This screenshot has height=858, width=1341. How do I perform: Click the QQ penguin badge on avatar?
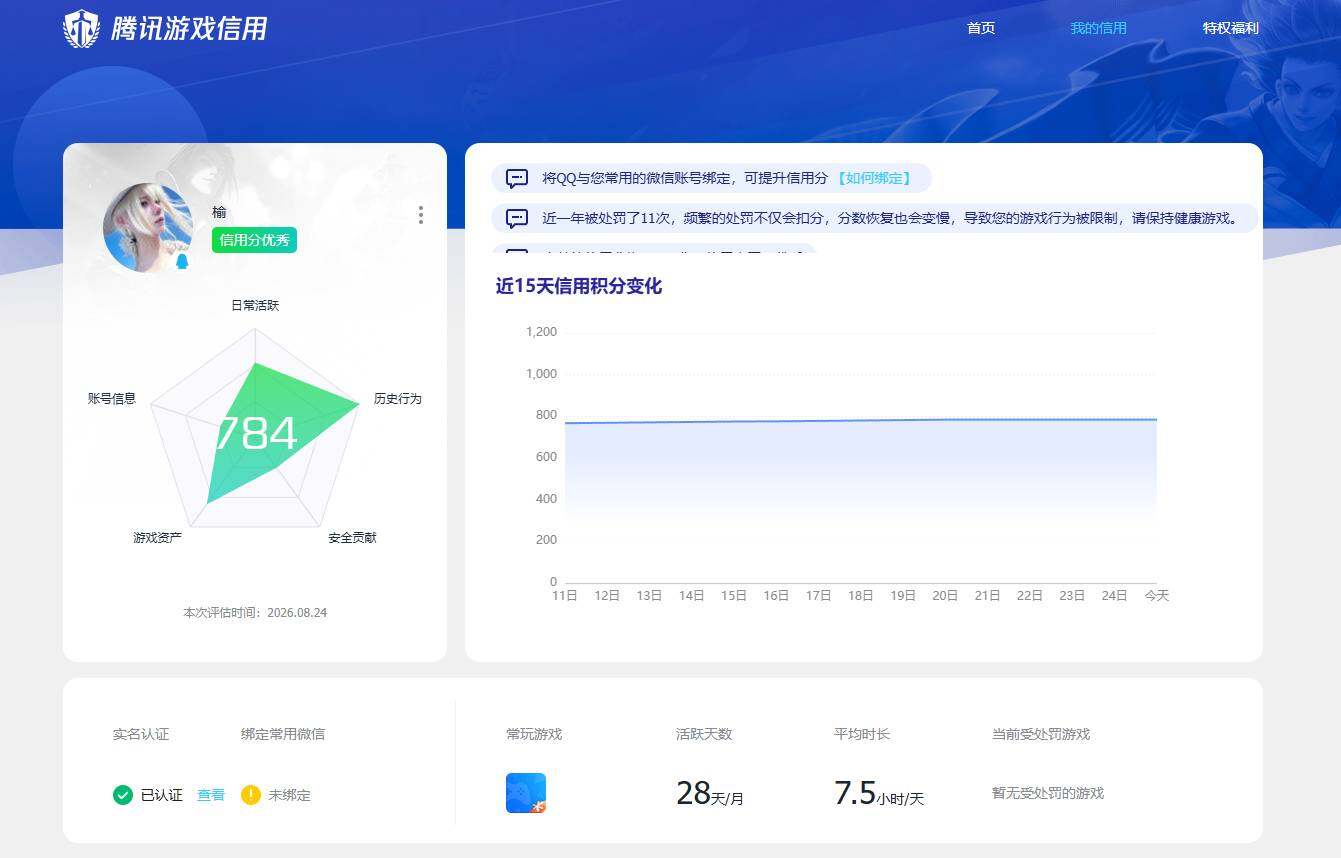point(182,262)
